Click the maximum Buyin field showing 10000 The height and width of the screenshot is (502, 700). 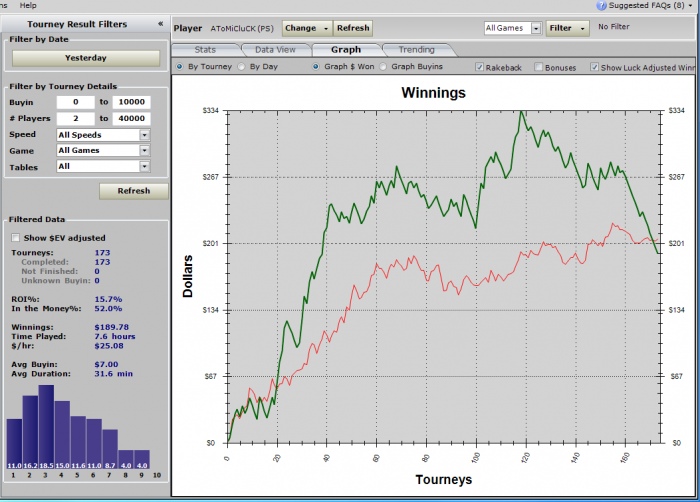pos(132,102)
